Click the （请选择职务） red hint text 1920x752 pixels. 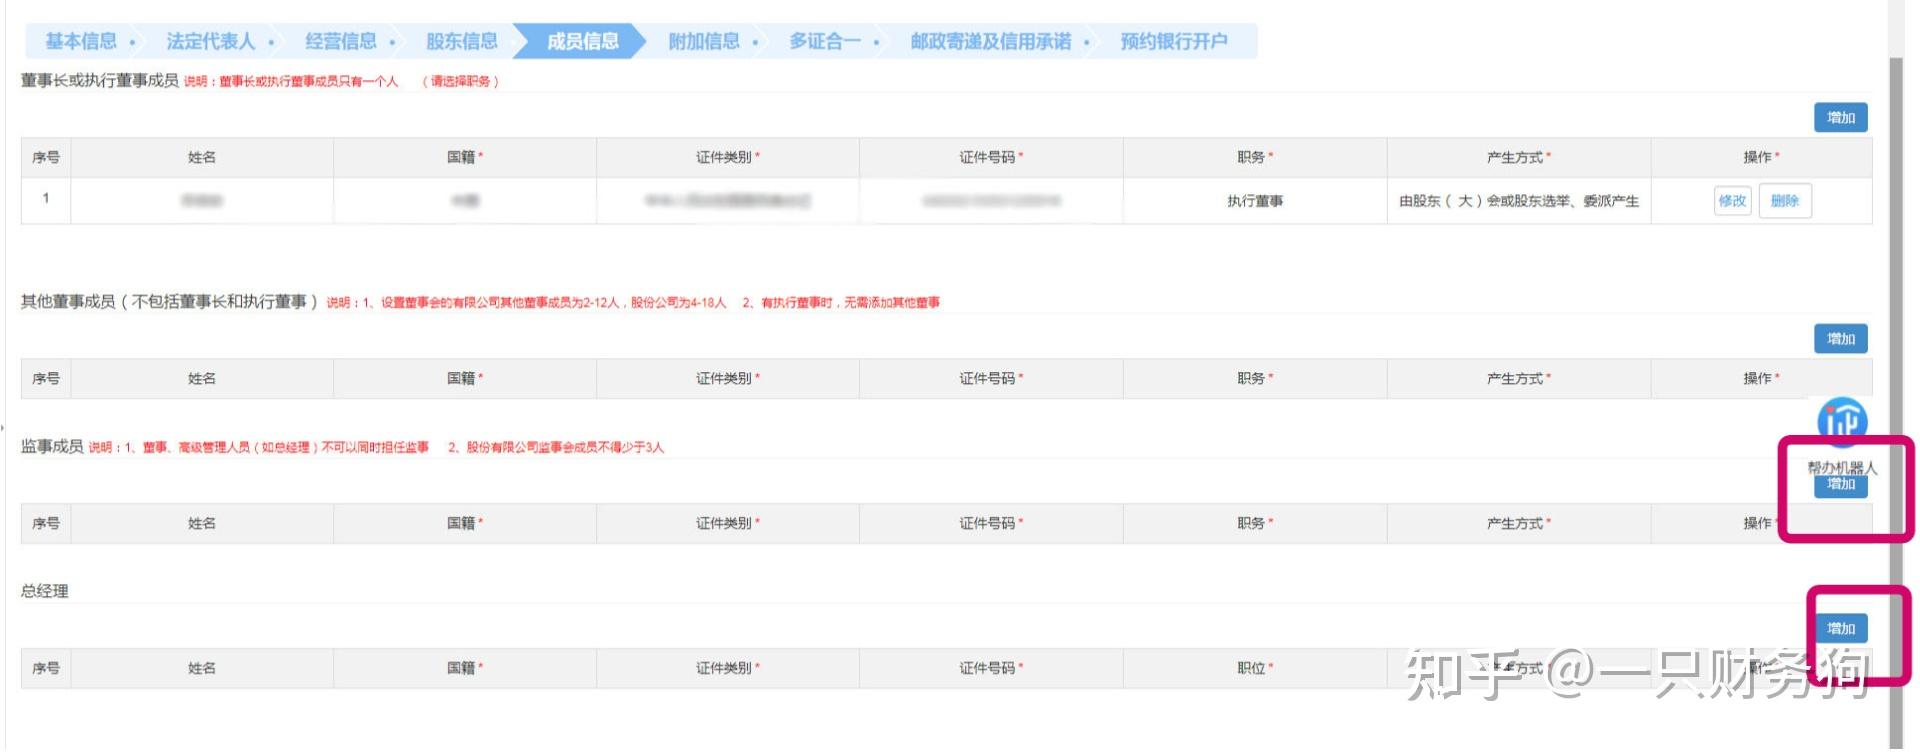[x=460, y=82]
